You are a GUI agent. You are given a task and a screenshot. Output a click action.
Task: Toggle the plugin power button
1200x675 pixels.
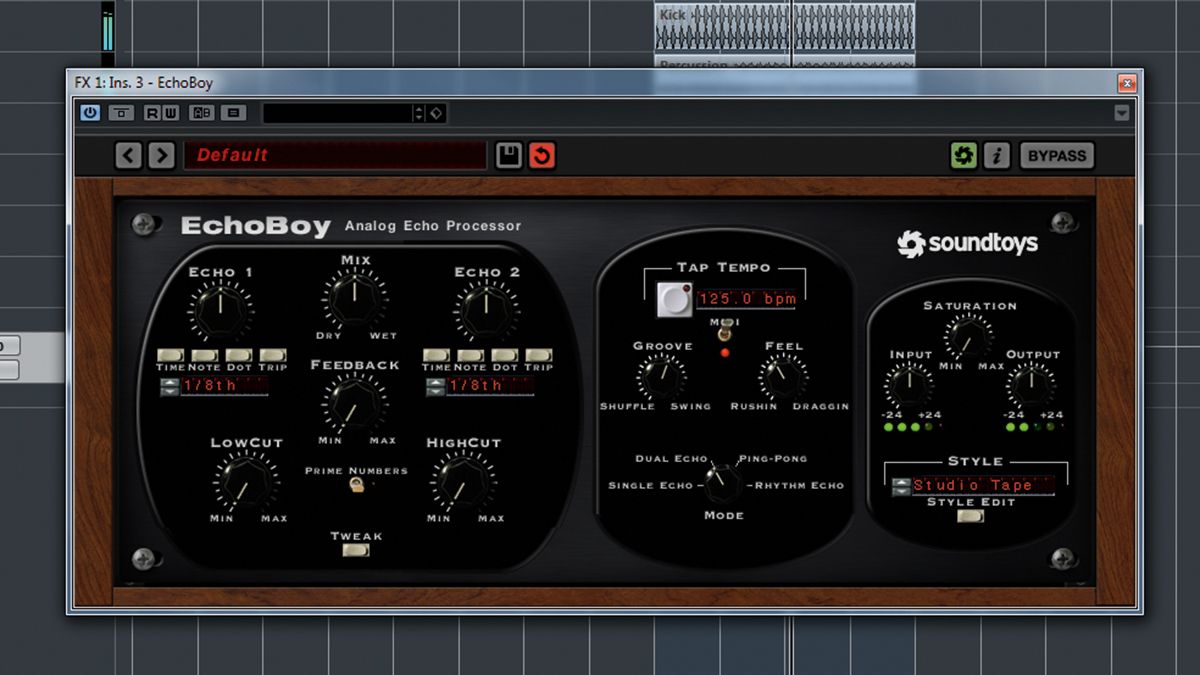[x=89, y=113]
